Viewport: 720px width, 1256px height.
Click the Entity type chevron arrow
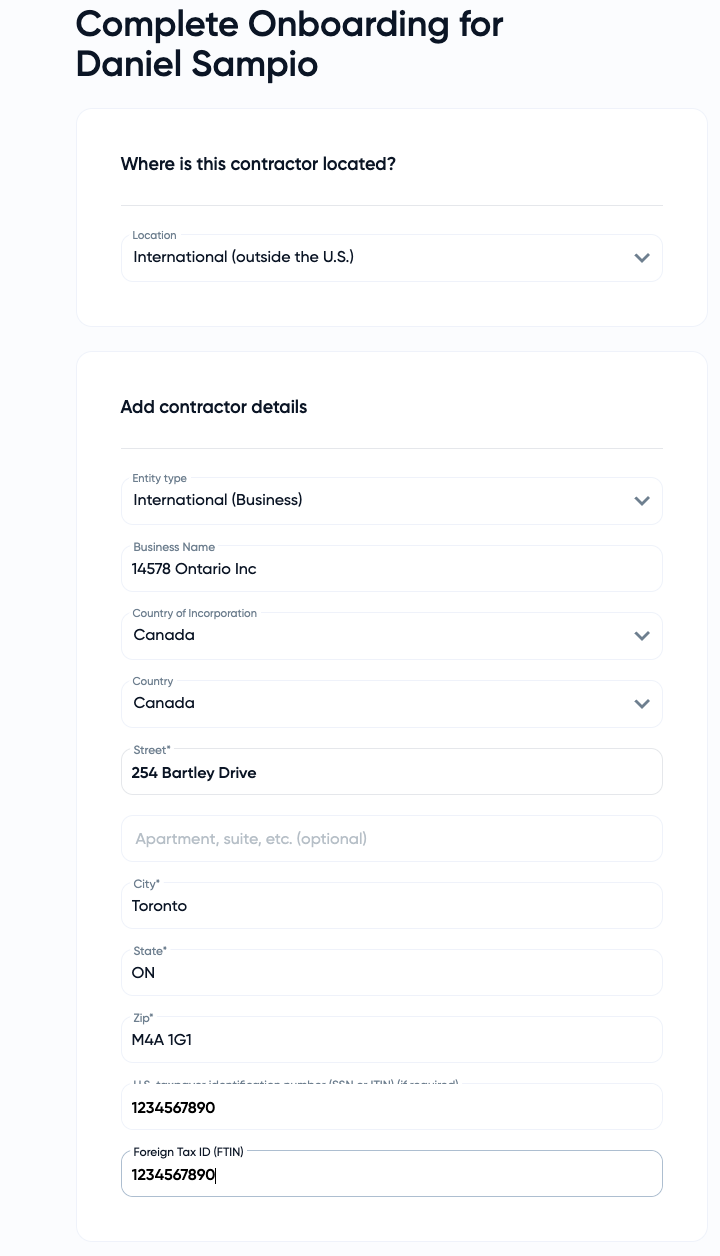pyautogui.click(x=642, y=501)
